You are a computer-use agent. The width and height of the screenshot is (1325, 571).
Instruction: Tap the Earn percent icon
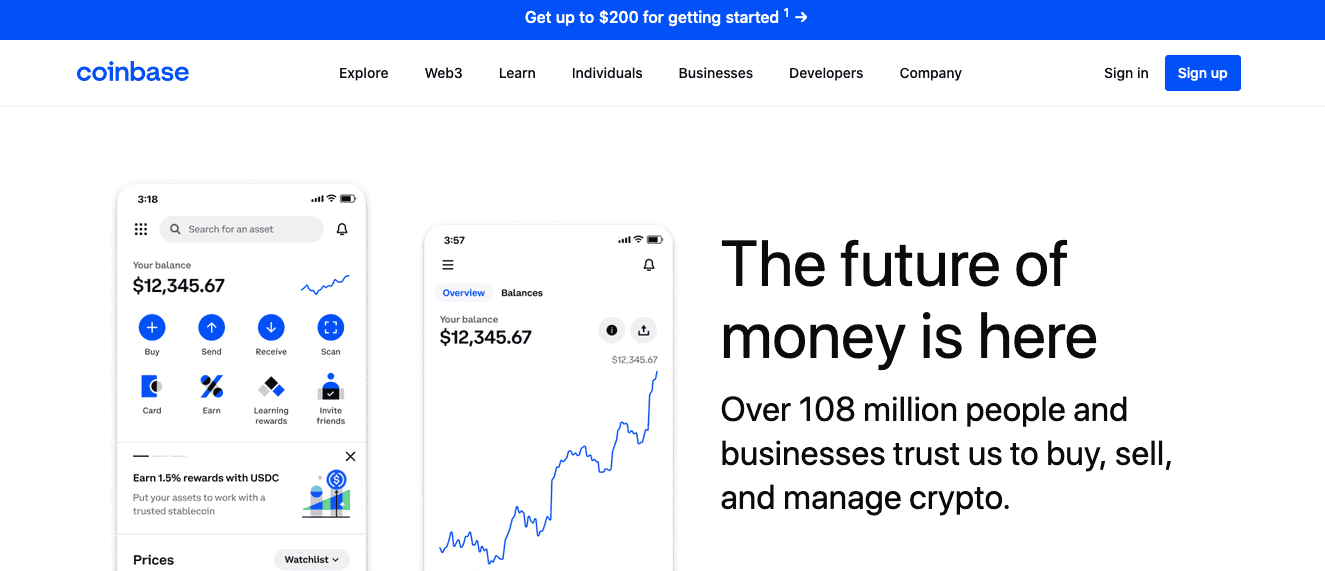click(211, 386)
